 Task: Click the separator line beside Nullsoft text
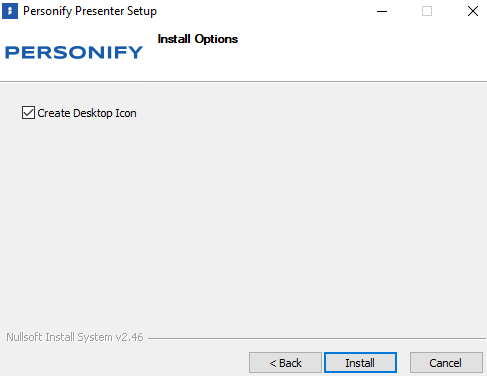click(x=317, y=338)
